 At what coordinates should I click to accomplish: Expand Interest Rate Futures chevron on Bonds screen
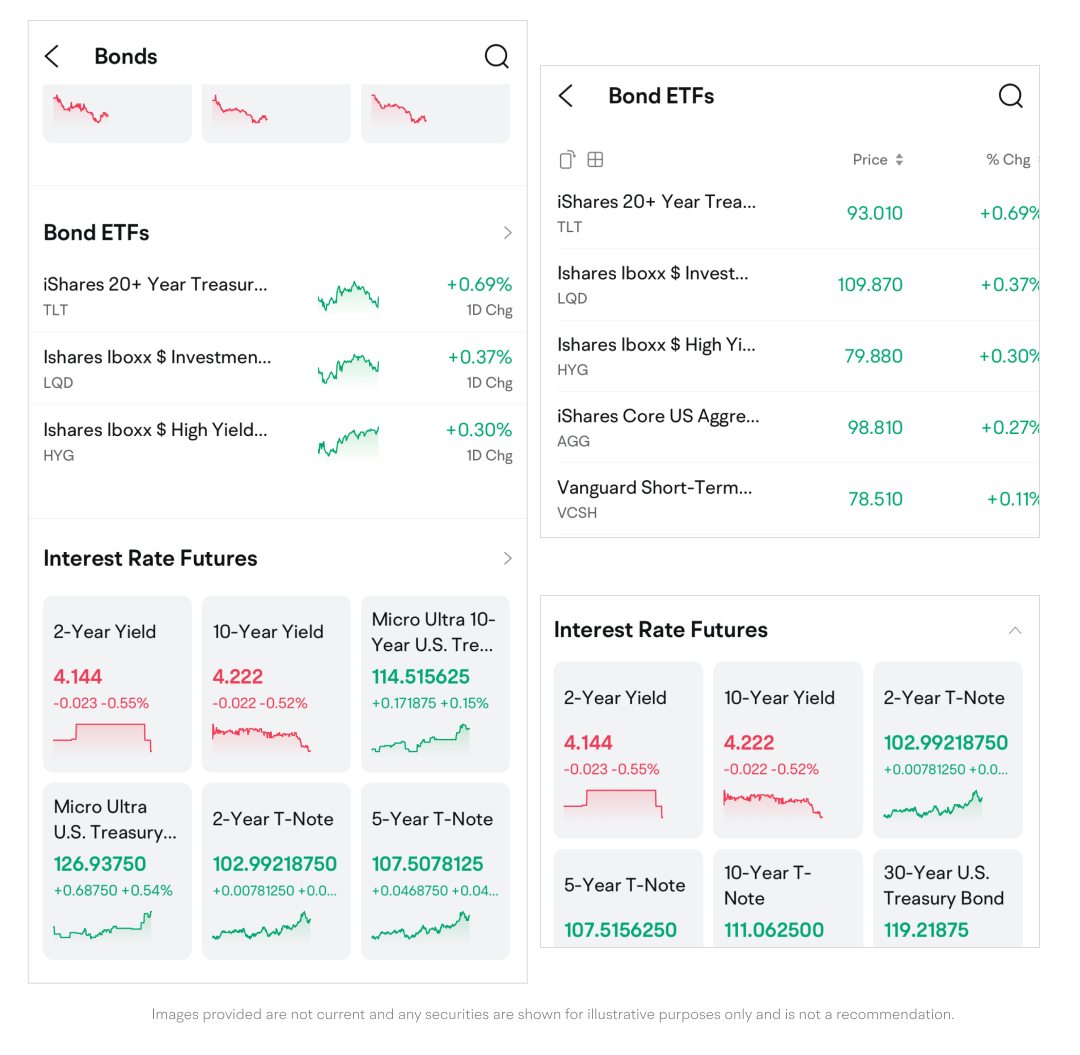coord(508,558)
